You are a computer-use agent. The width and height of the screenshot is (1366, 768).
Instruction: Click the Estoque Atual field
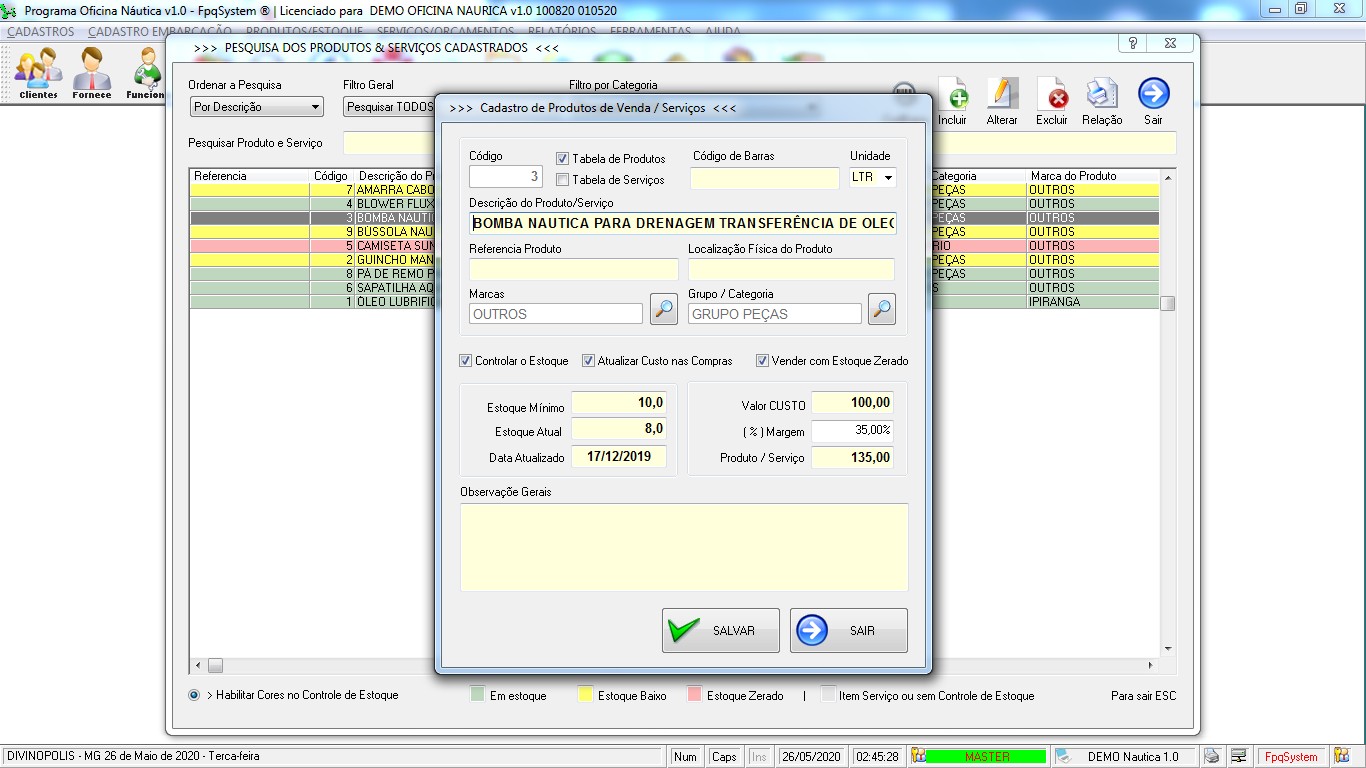point(619,429)
